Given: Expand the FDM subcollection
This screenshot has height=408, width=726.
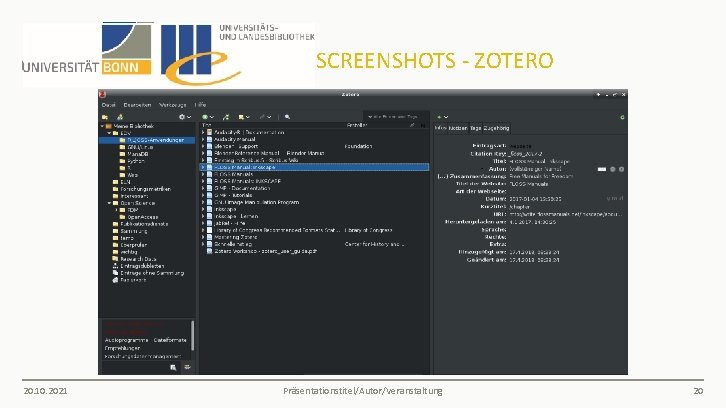Looking at the screenshot, I should click(117, 210).
